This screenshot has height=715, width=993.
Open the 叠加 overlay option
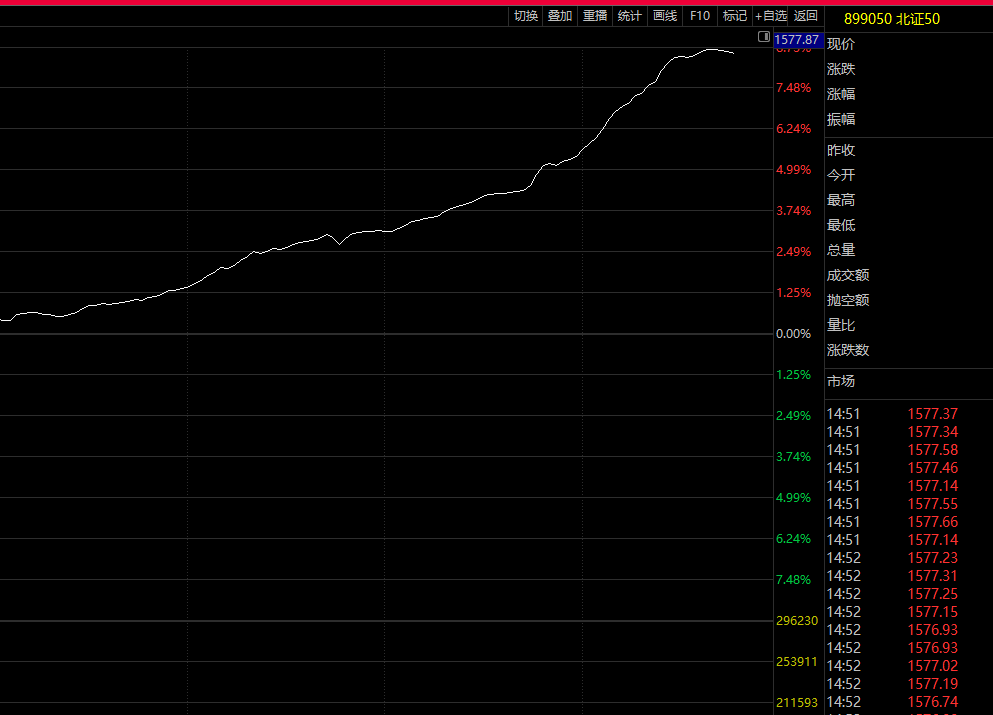click(560, 16)
